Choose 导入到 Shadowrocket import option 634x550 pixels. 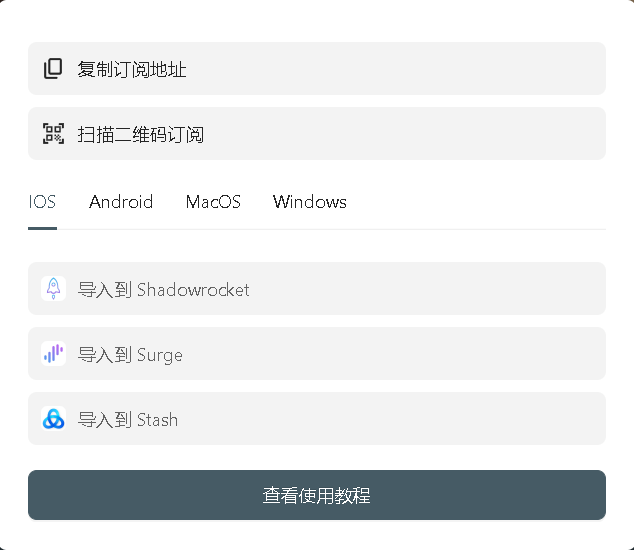click(x=317, y=288)
